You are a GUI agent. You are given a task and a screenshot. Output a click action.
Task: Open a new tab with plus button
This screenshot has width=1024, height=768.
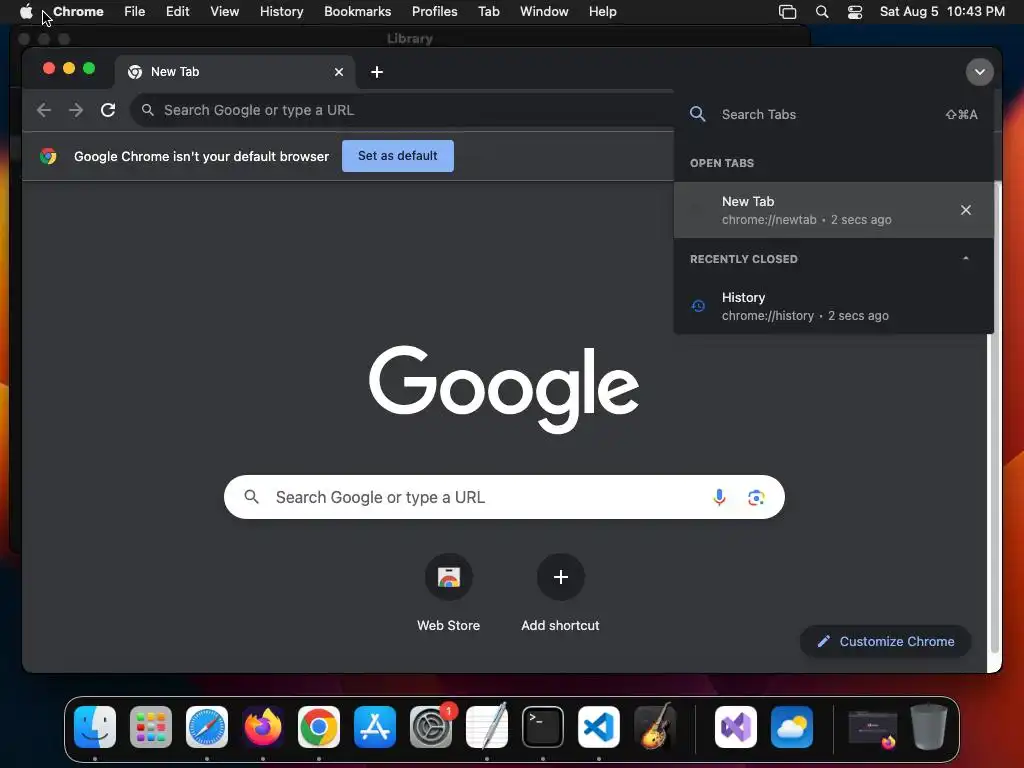pyautogui.click(x=377, y=72)
